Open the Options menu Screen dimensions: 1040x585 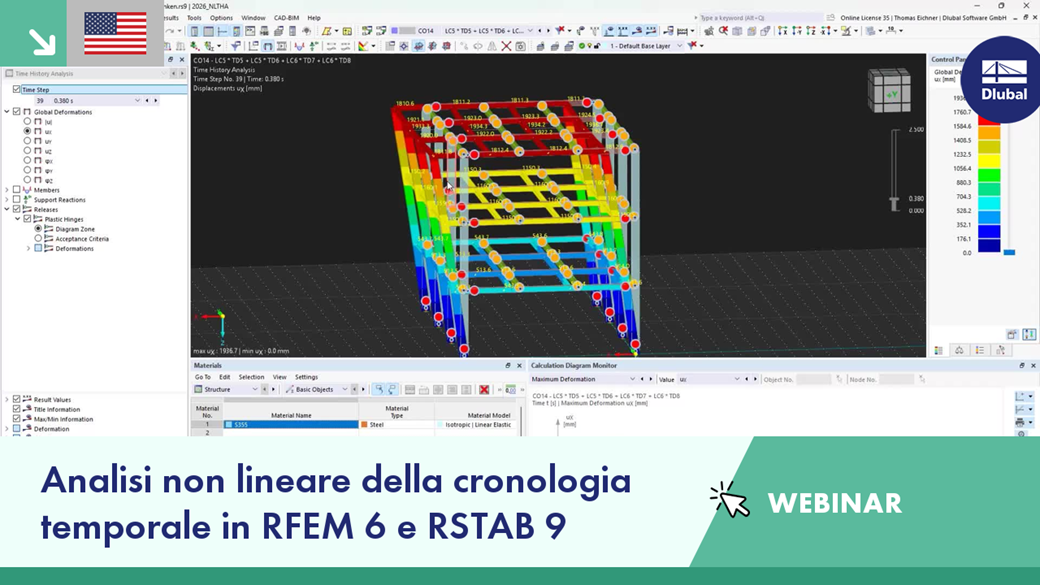point(221,18)
